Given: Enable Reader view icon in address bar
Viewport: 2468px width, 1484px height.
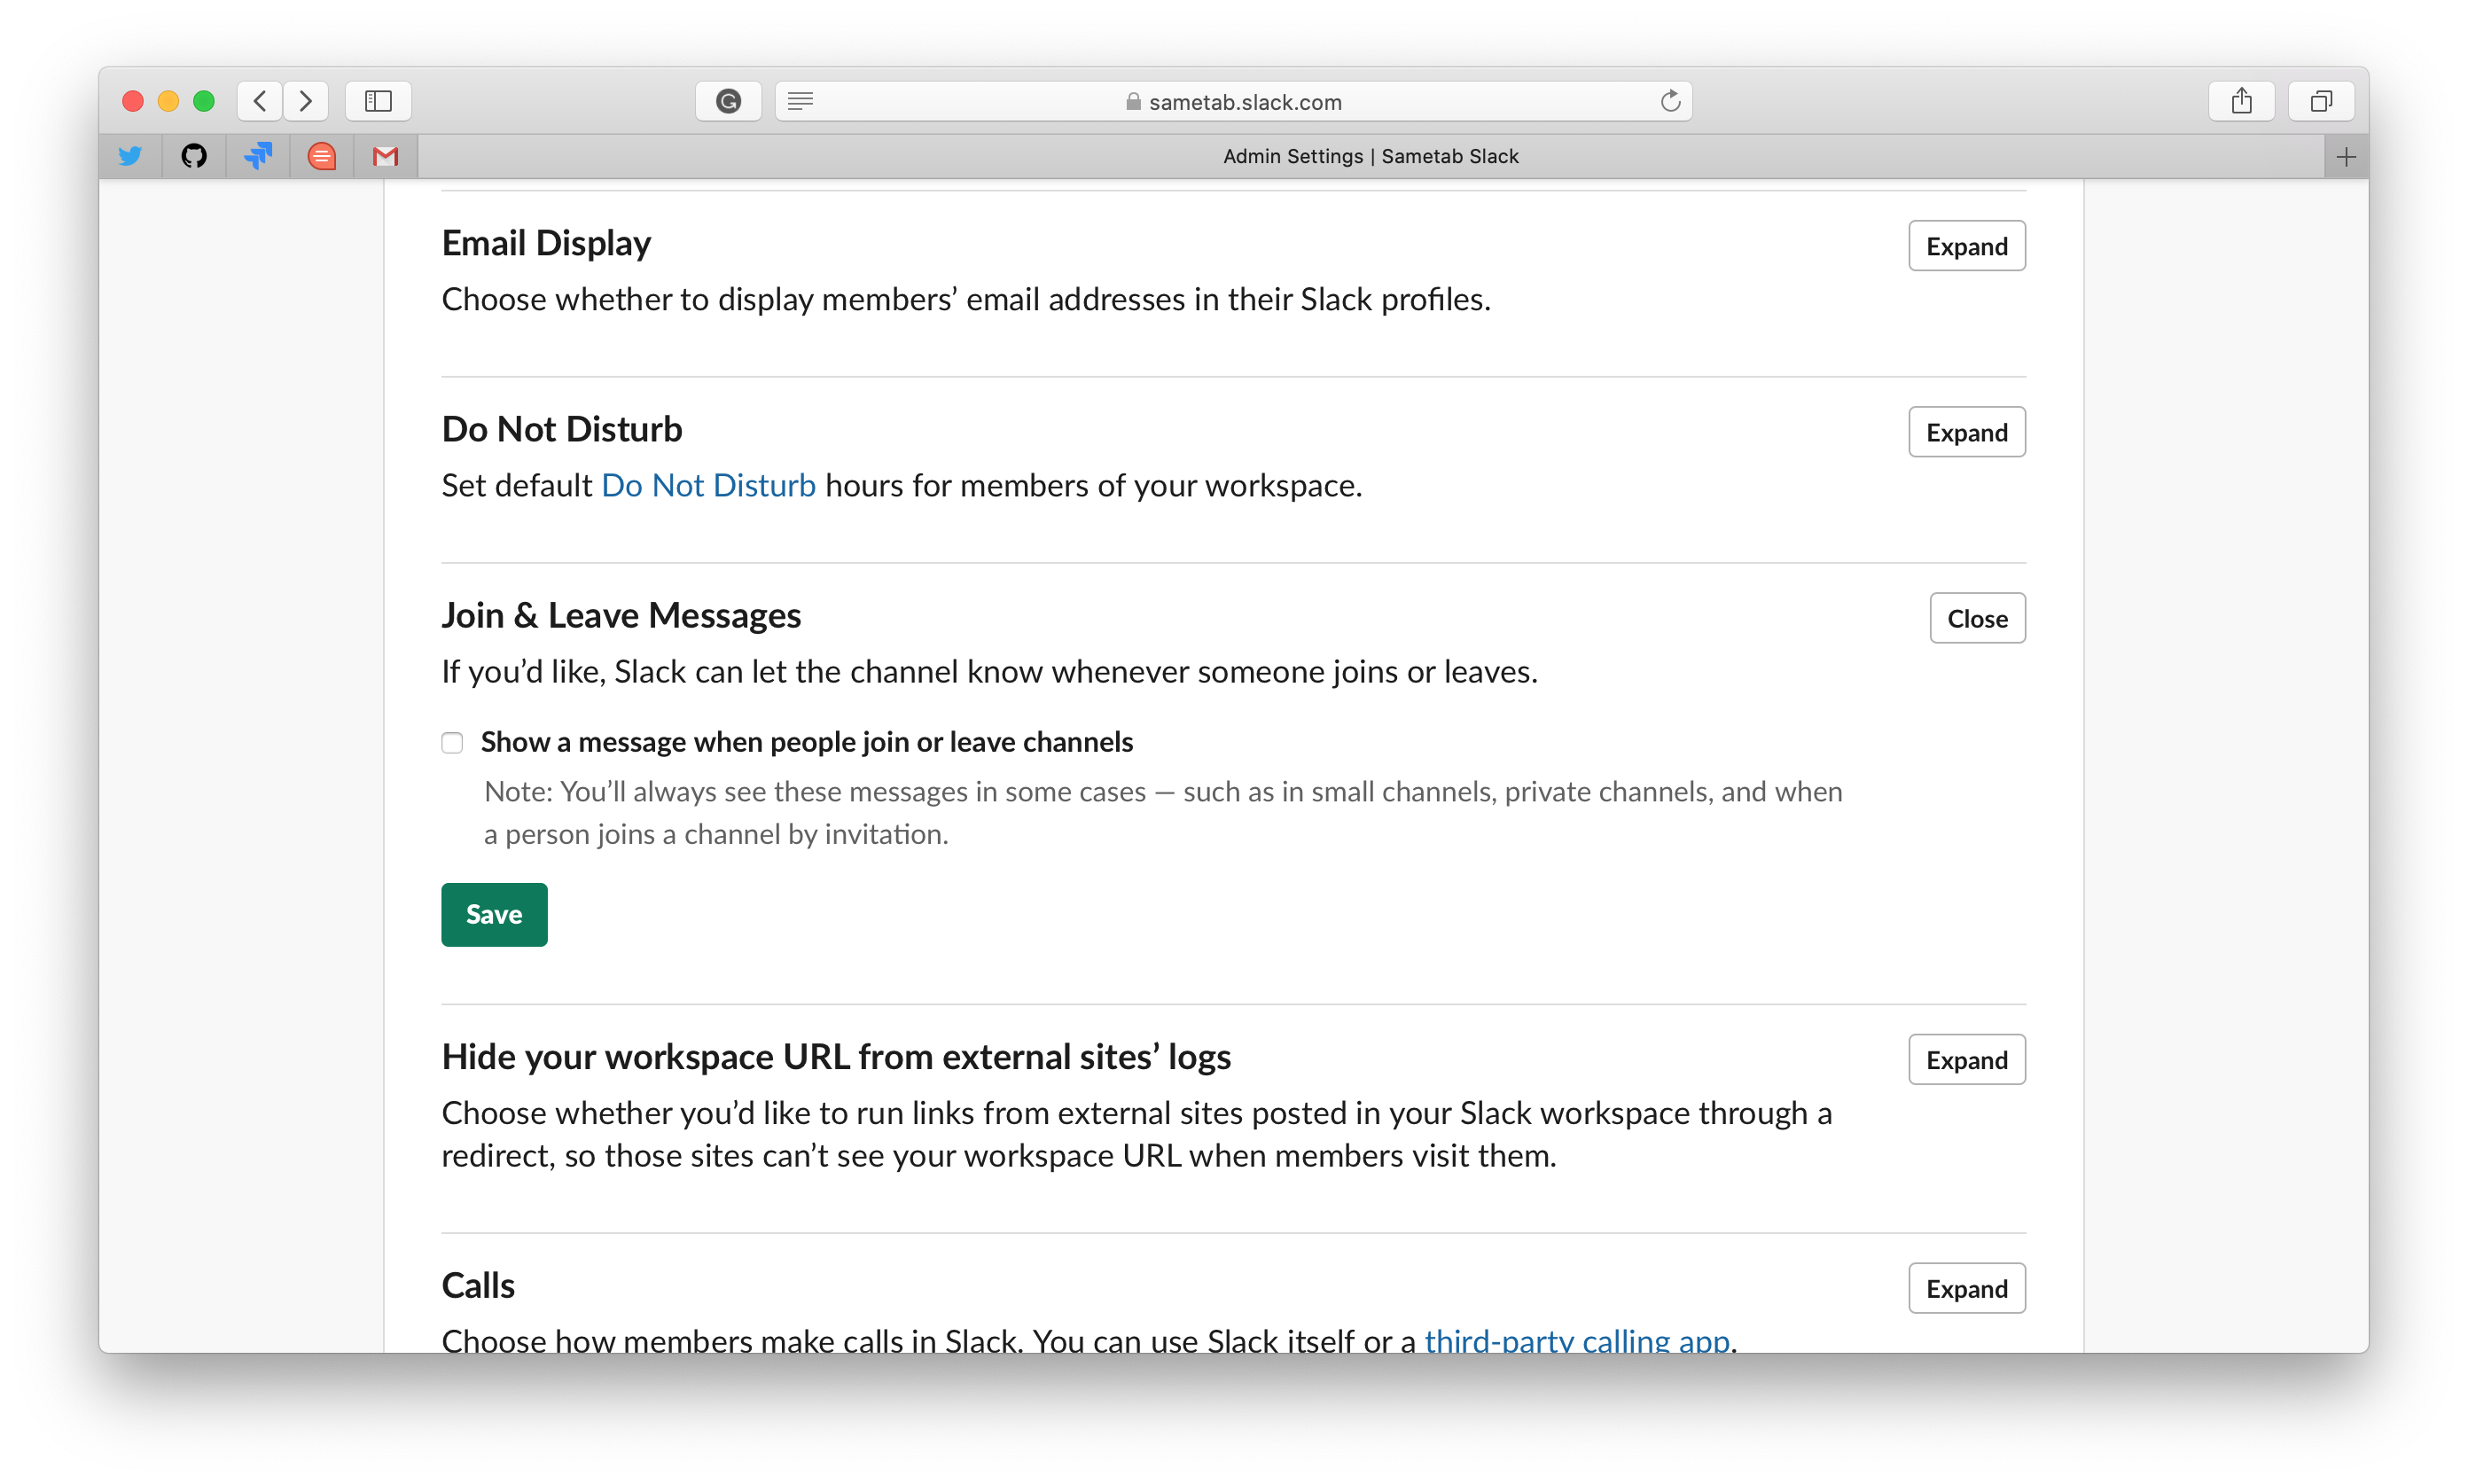Looking at the screenshot, I should point(800,101).
